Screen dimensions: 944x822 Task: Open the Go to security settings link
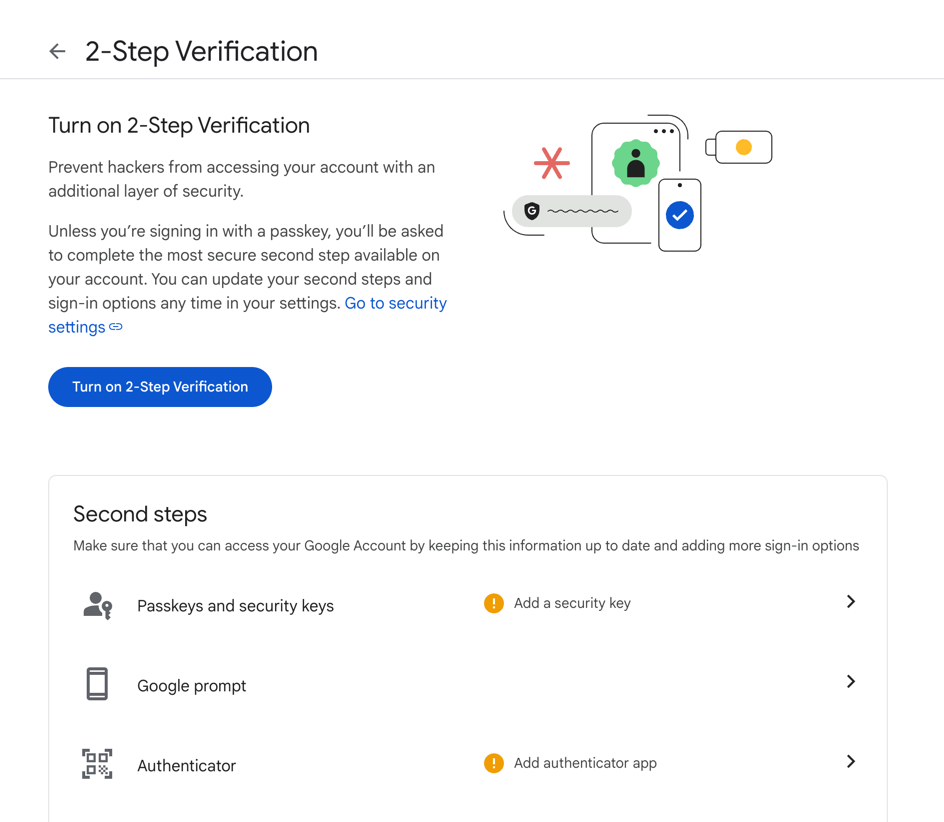pyautogui.click(x=396, y=303)
